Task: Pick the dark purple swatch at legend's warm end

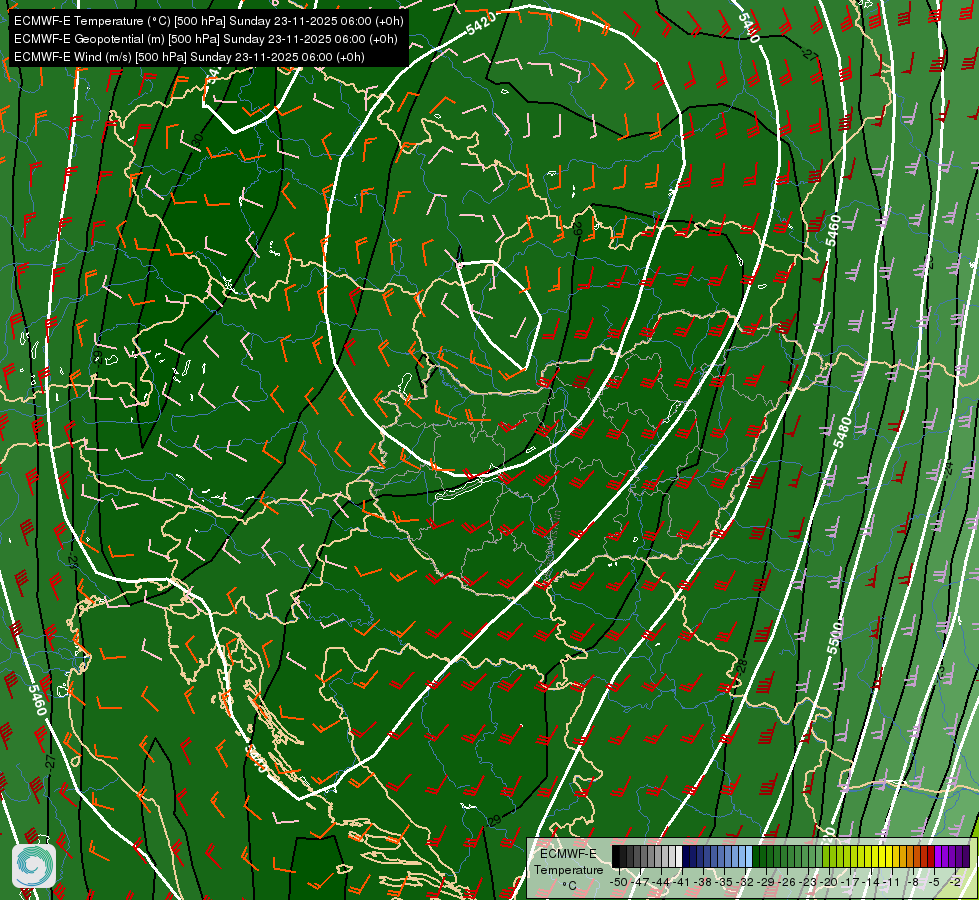Action: click(966, 856)
